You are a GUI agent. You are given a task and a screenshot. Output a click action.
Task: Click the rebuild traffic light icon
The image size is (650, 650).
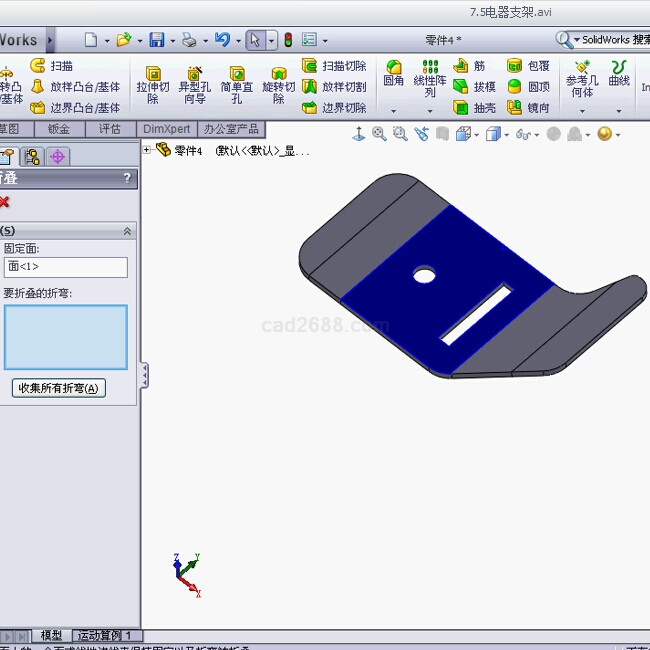coord(288,40)
